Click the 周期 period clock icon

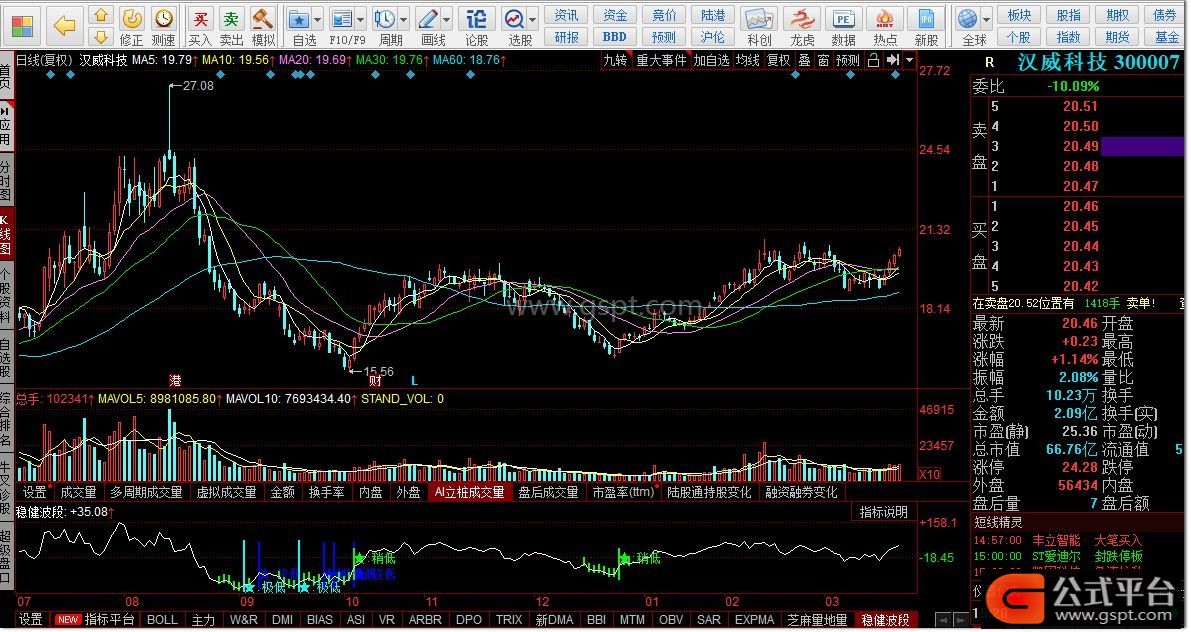pos(384,18)
